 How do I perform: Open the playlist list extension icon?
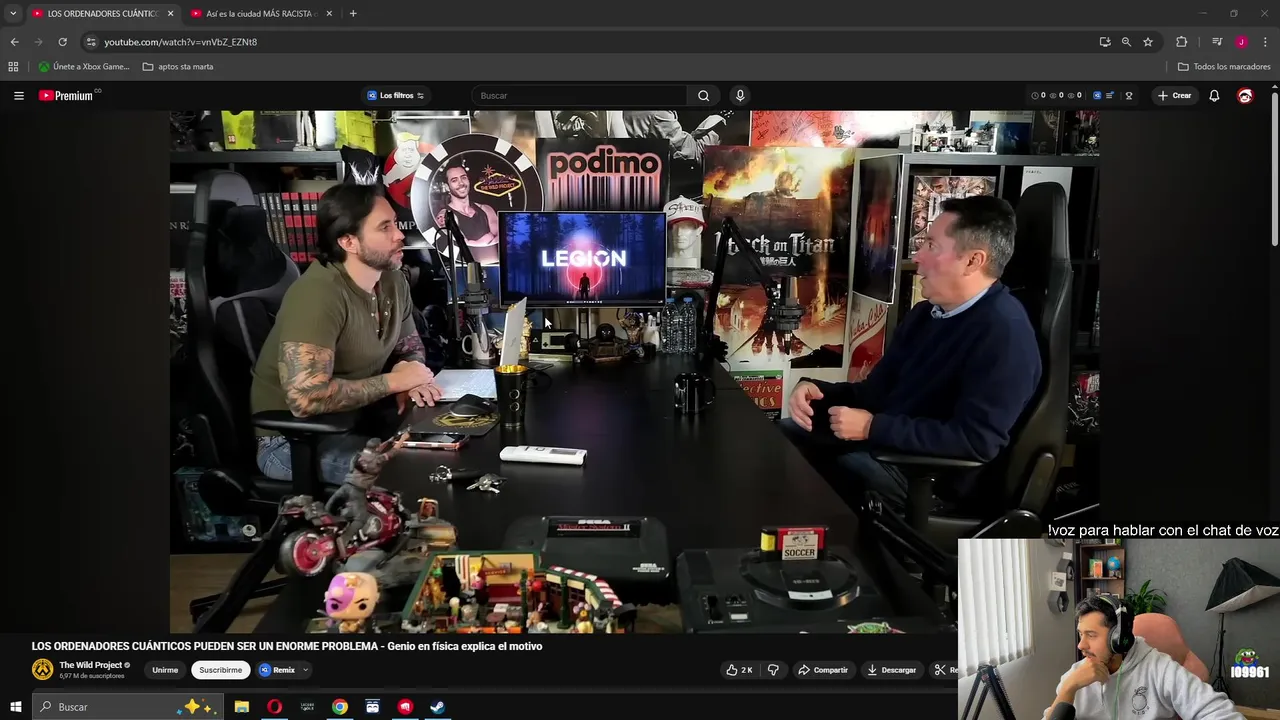(1110, 96)
